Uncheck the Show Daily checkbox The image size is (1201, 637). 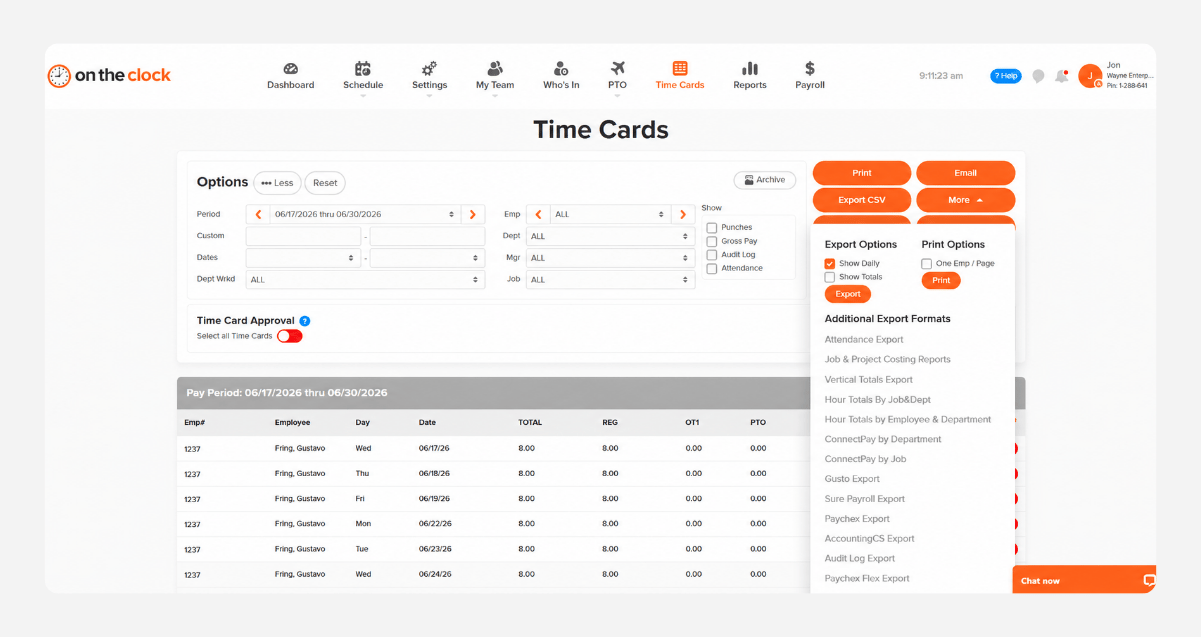pos(830,264)
